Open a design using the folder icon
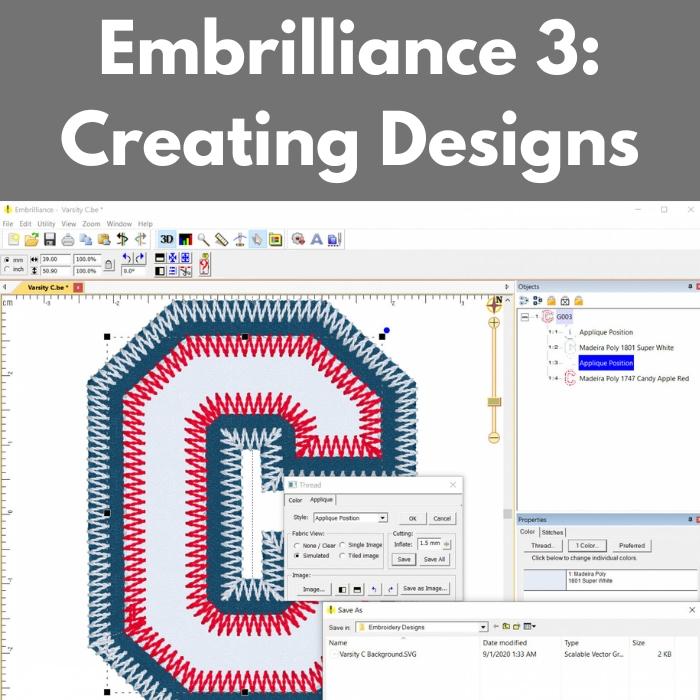The height and width of the screenshot is (700, 700). [x=32, y=240]
